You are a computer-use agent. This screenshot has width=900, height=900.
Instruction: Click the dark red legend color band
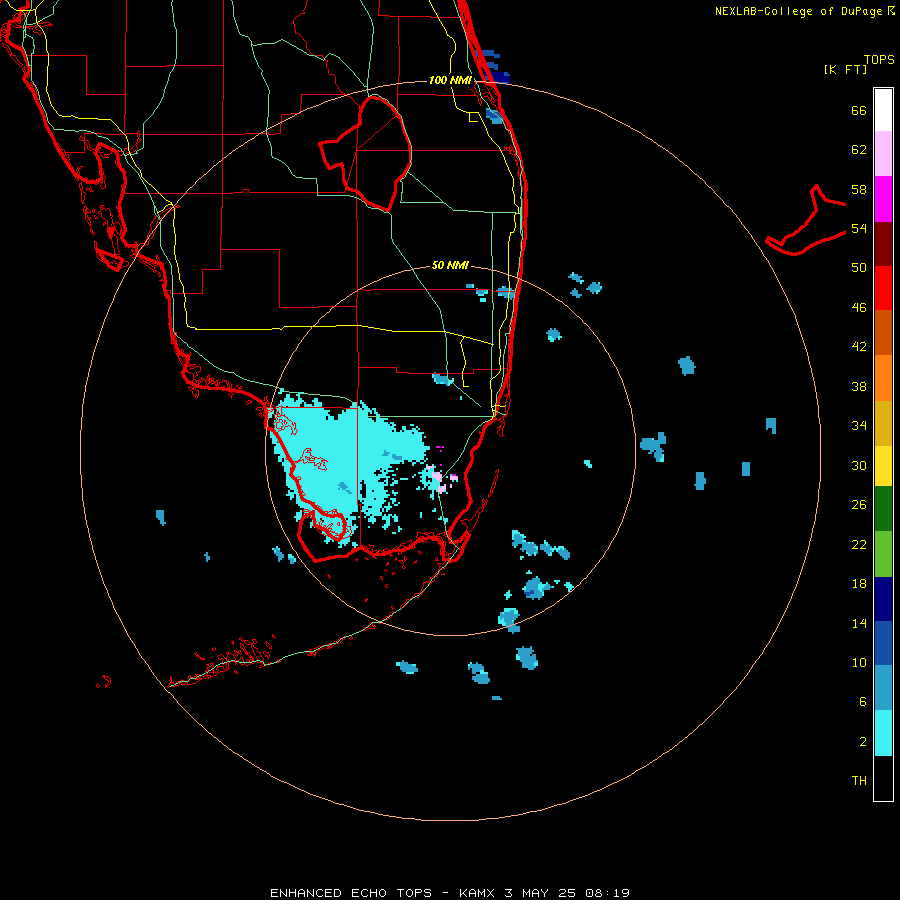coord(883,244)
